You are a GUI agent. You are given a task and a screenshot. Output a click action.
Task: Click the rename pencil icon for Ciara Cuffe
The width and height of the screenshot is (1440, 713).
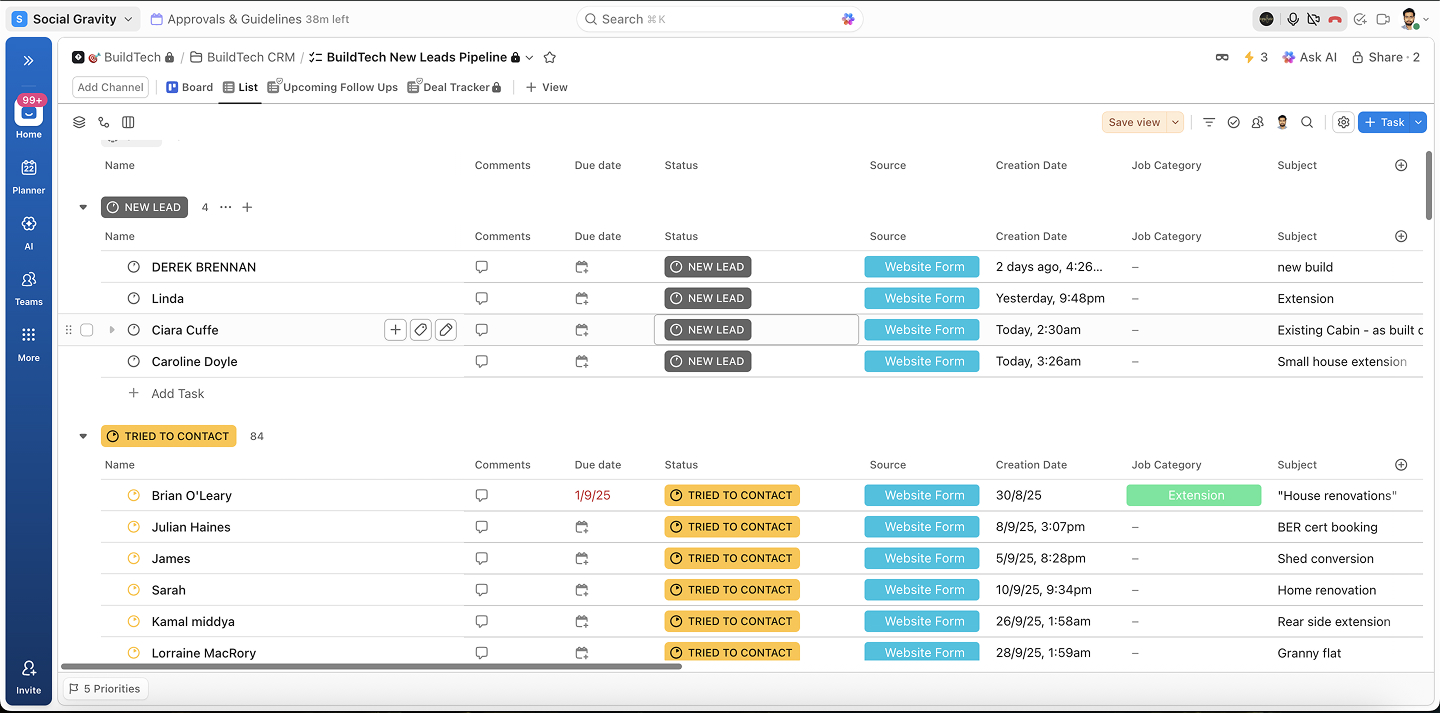tap(446, 330)
